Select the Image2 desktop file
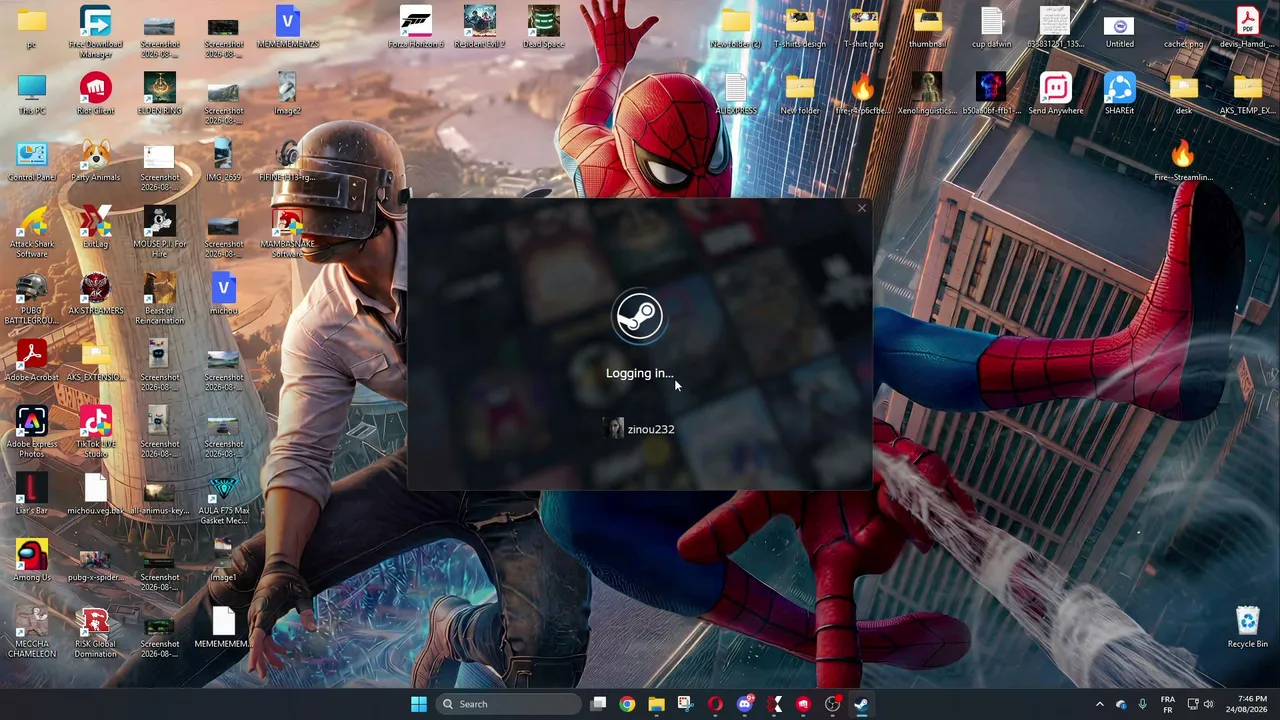Image resolution: width=1280 pixels, height=720 pixels. tap(287, 94)
